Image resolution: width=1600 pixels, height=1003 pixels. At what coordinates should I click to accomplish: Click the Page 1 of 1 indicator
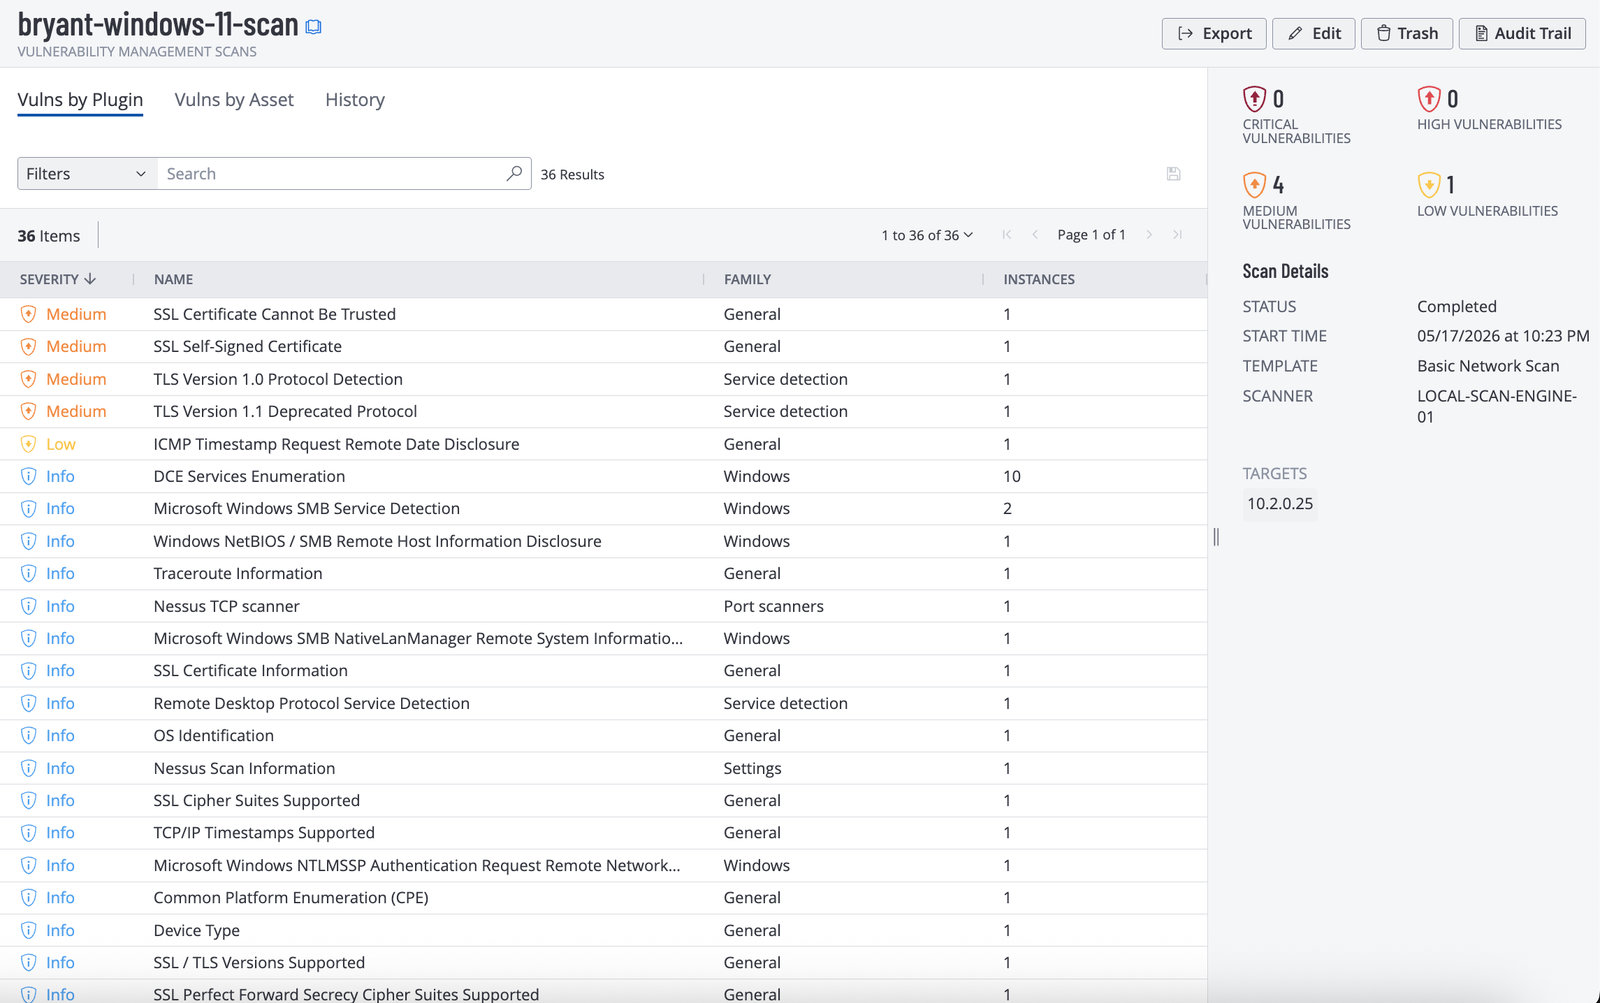pyautogui.click(x=1092, y=235)
